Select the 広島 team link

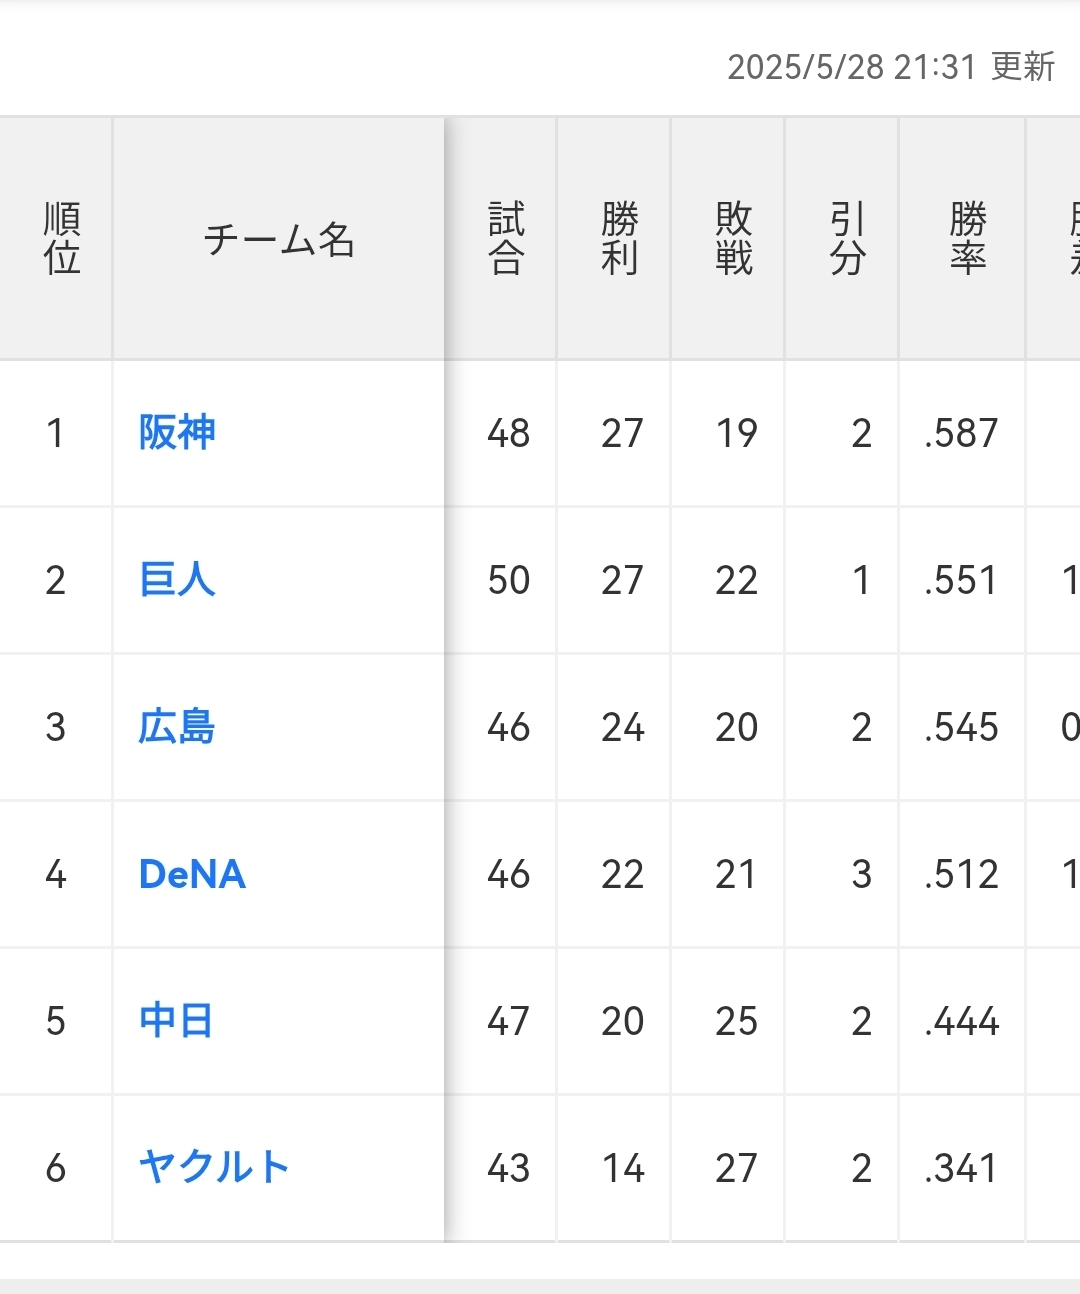pos(177,727)
